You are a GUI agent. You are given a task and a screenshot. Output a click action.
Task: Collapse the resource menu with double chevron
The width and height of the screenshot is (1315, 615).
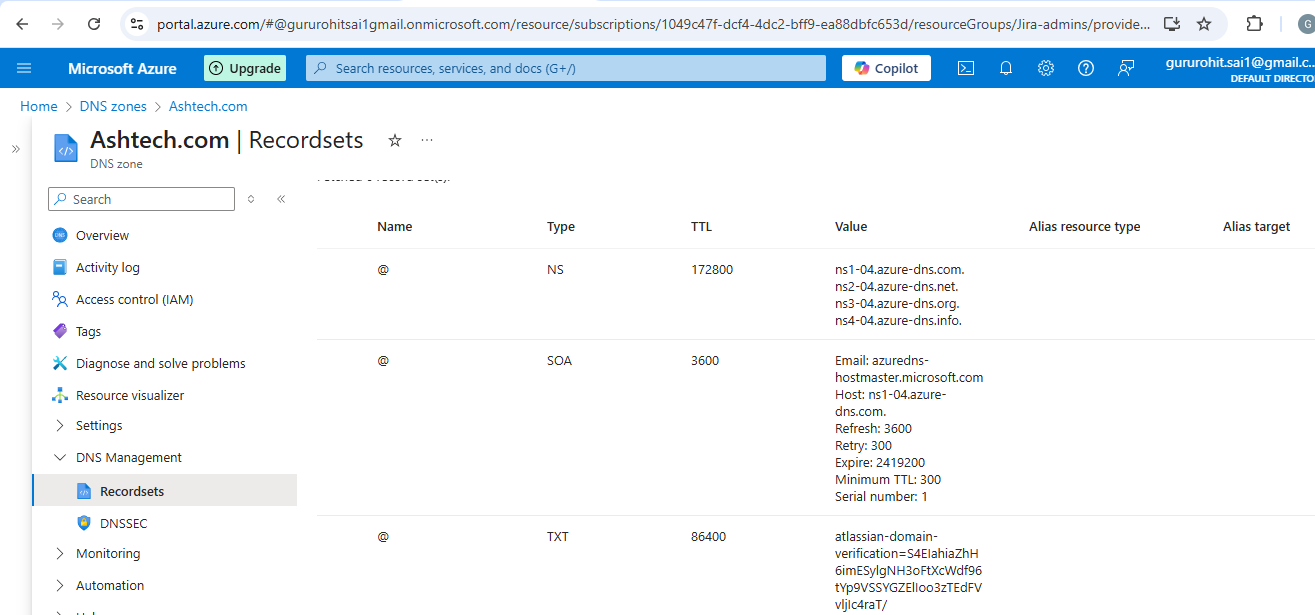coord(281,199)
